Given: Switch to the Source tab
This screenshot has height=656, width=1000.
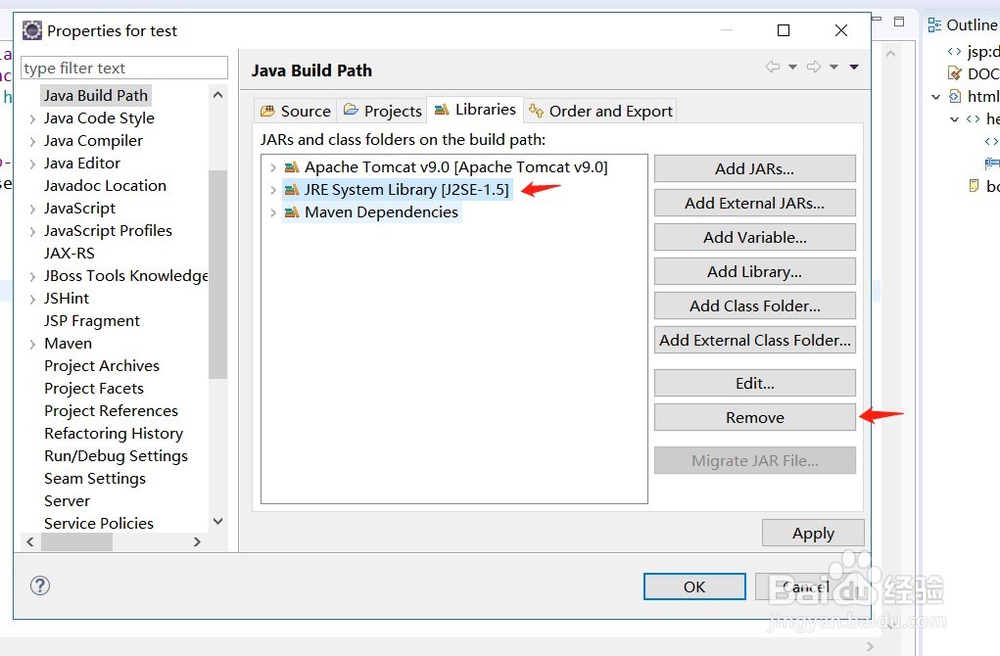Looking at the screenshot, I should point(295,111).
